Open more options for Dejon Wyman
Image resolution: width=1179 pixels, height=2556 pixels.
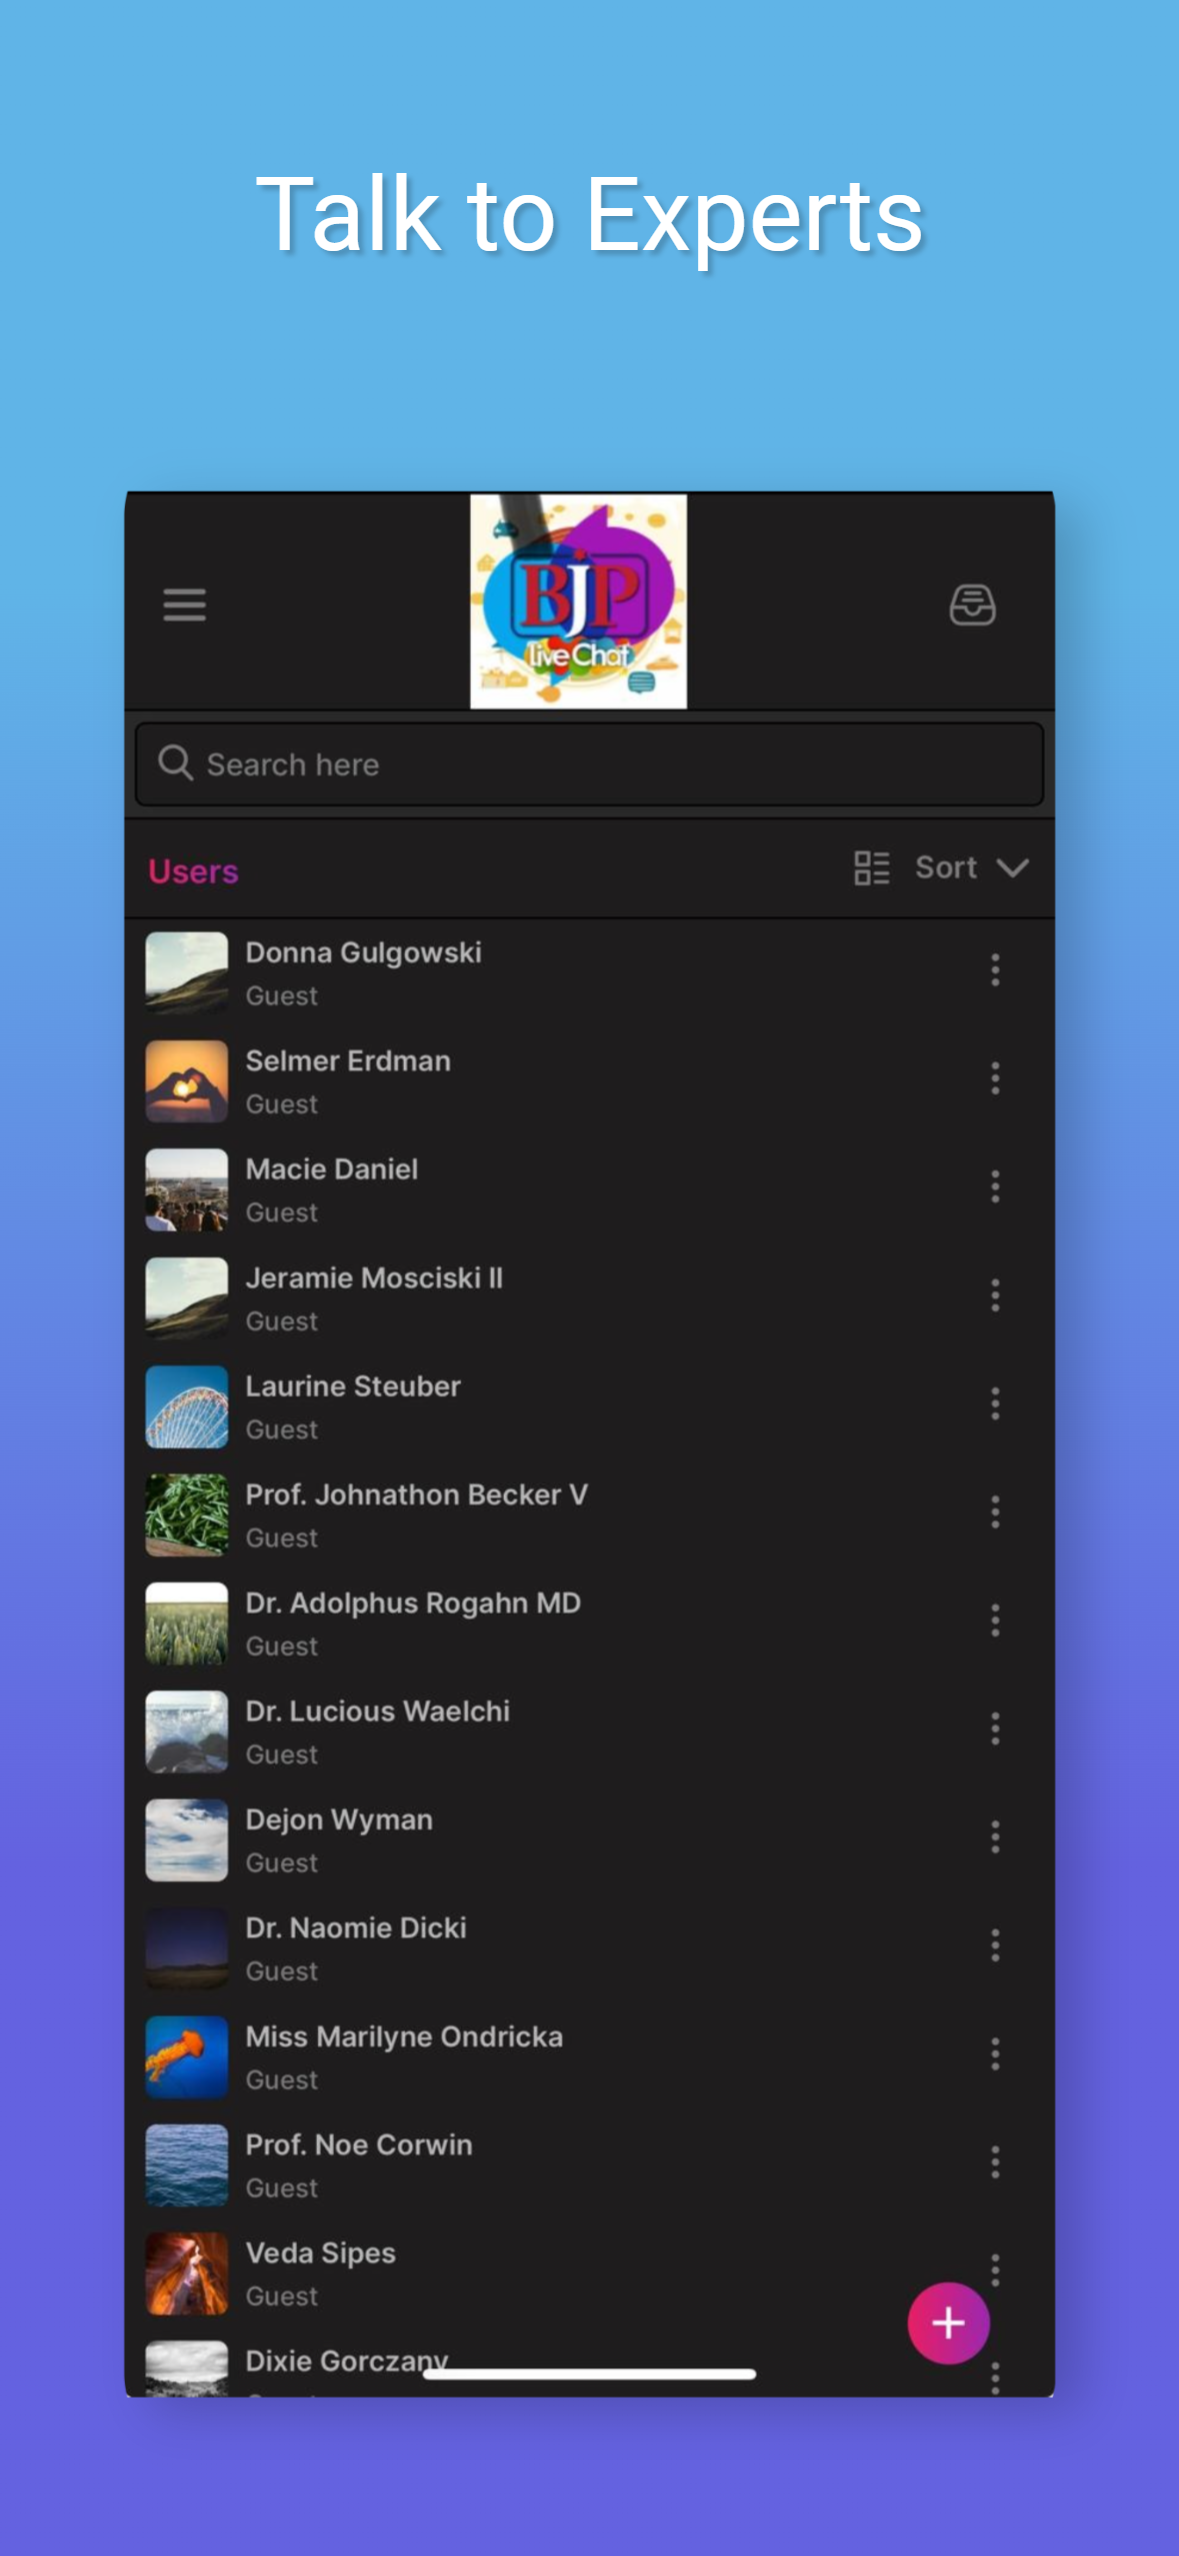[994, 1837]
